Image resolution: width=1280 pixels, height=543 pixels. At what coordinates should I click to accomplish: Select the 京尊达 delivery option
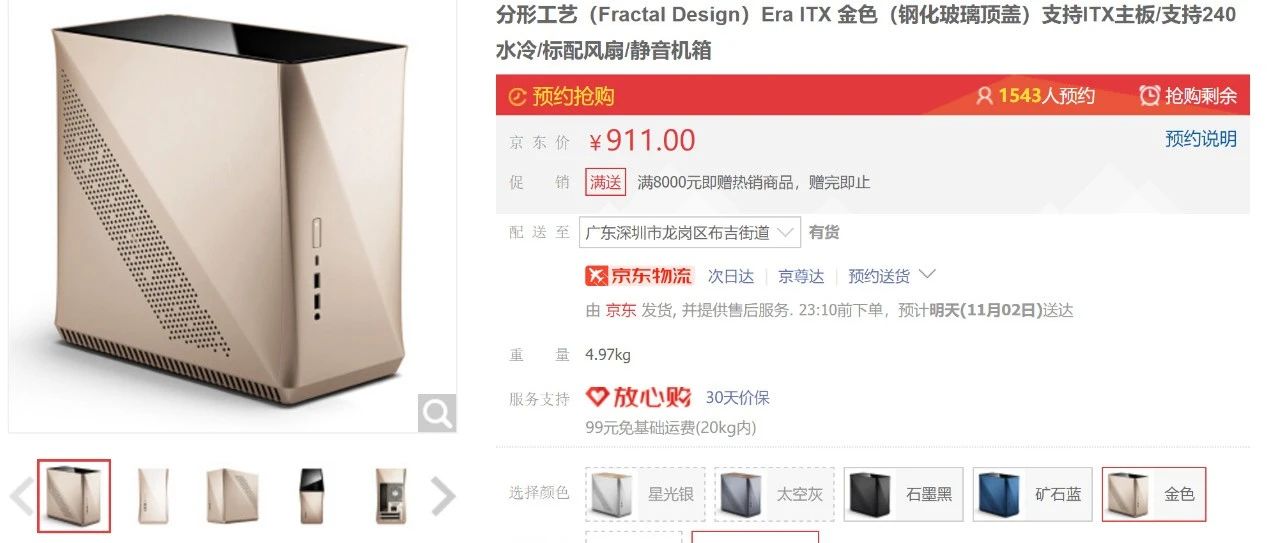tap(802, 276)
